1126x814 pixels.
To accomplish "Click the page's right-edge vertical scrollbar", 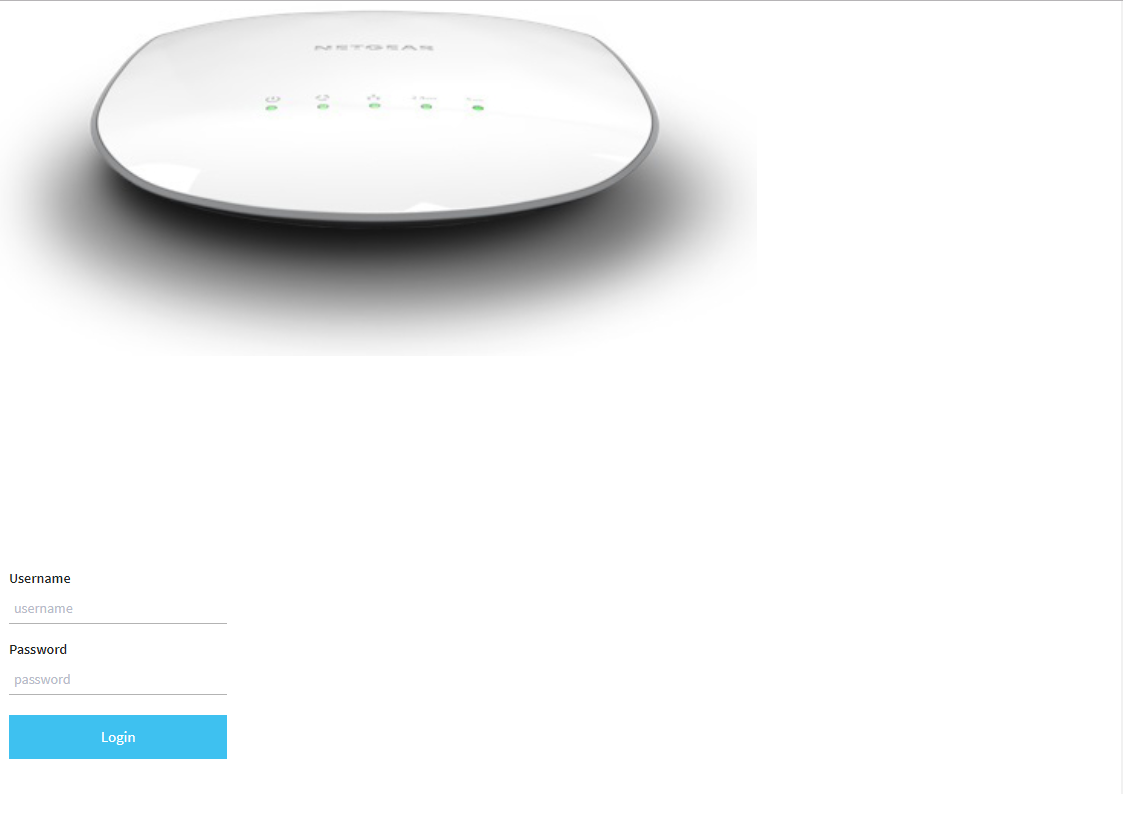I will click(1122, 397).
